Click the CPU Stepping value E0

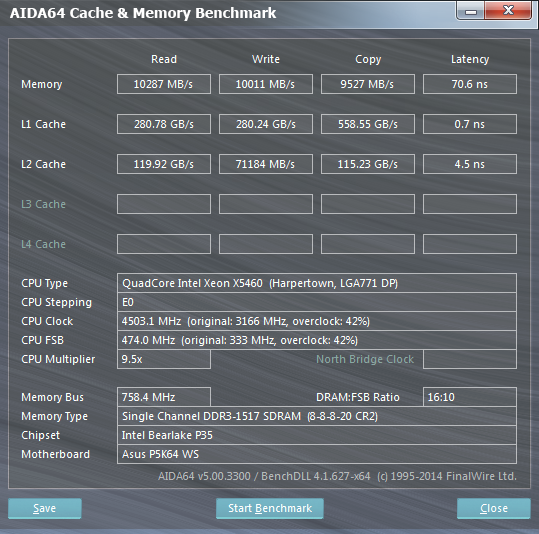point(317,302)
